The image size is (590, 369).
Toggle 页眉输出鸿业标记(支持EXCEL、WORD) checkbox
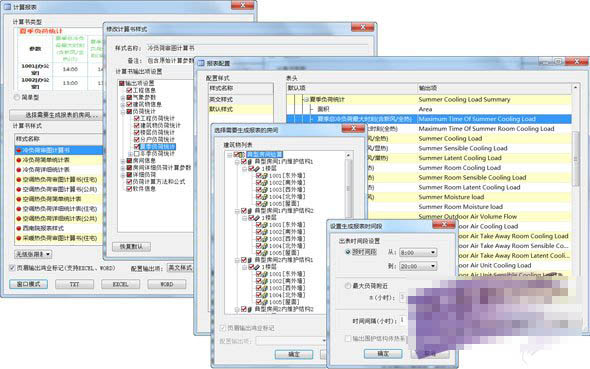click(x=12, y=268)
